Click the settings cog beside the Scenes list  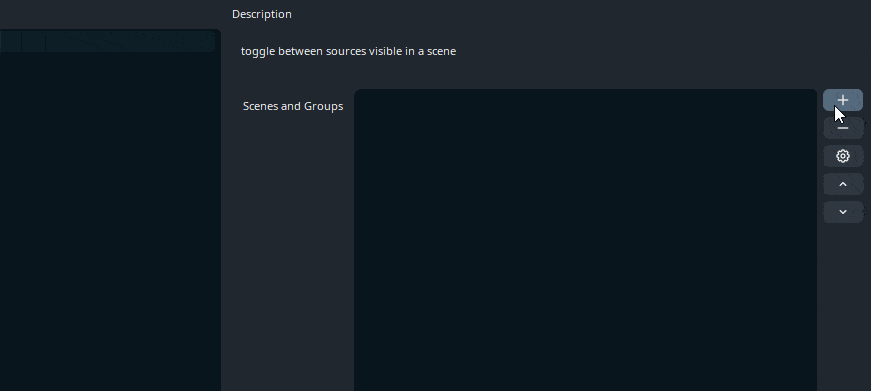[843, 156]
